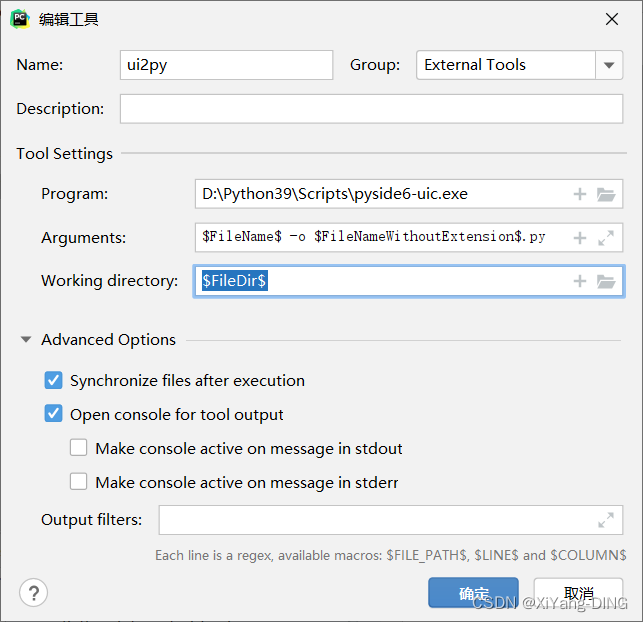This screenshot has height=622, width=643.
Task: Insert macro in Working directory field
Action: [x=580, y=281]
